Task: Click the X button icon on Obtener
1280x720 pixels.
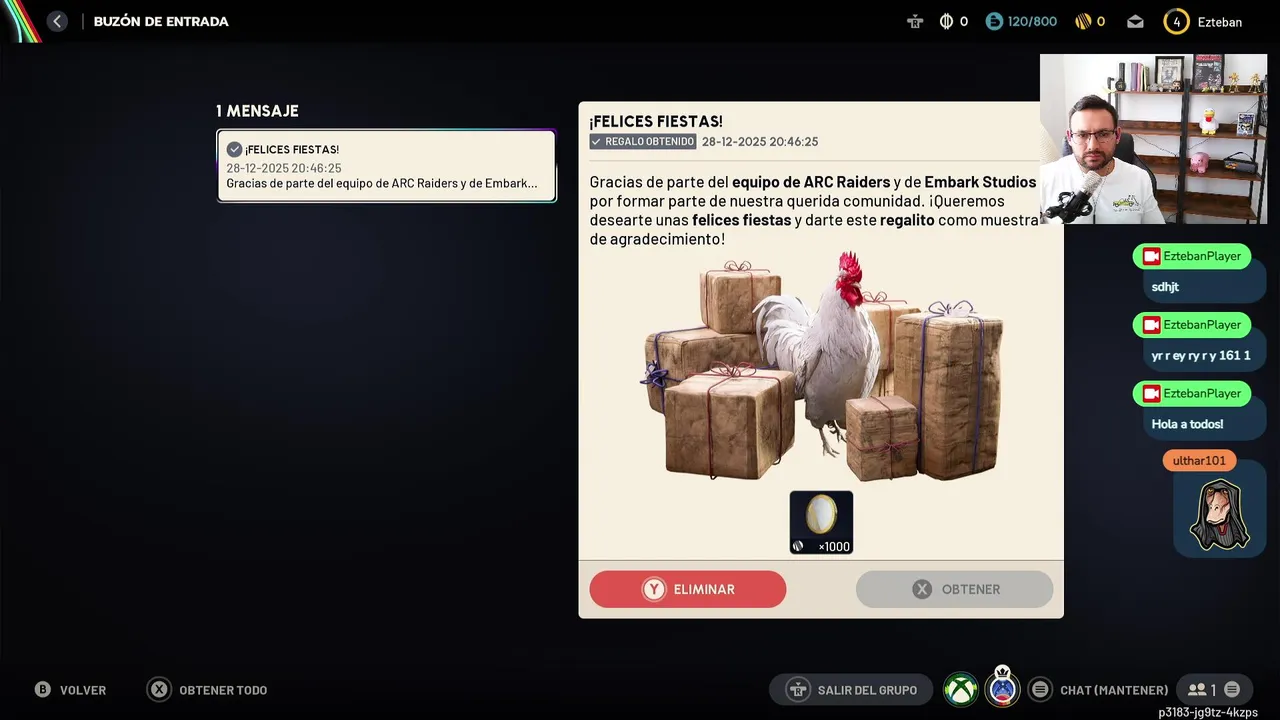Action: pyautogui.click(x=922, y=589)
